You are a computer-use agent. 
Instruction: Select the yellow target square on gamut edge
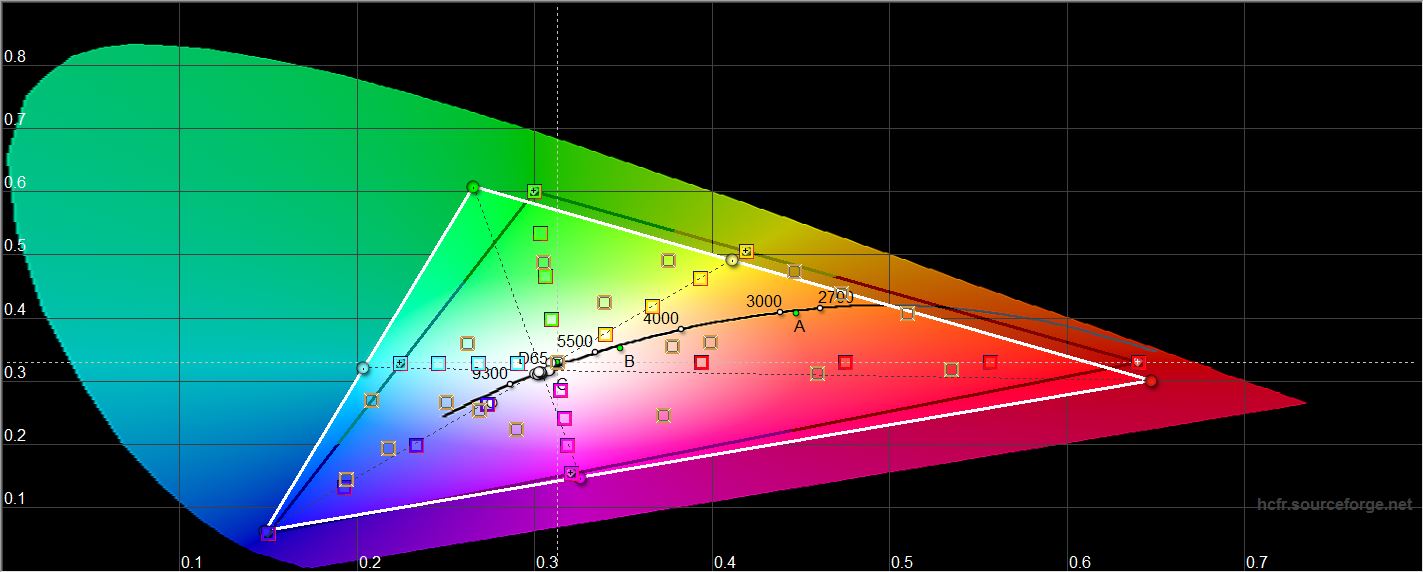tap(746, 251)
